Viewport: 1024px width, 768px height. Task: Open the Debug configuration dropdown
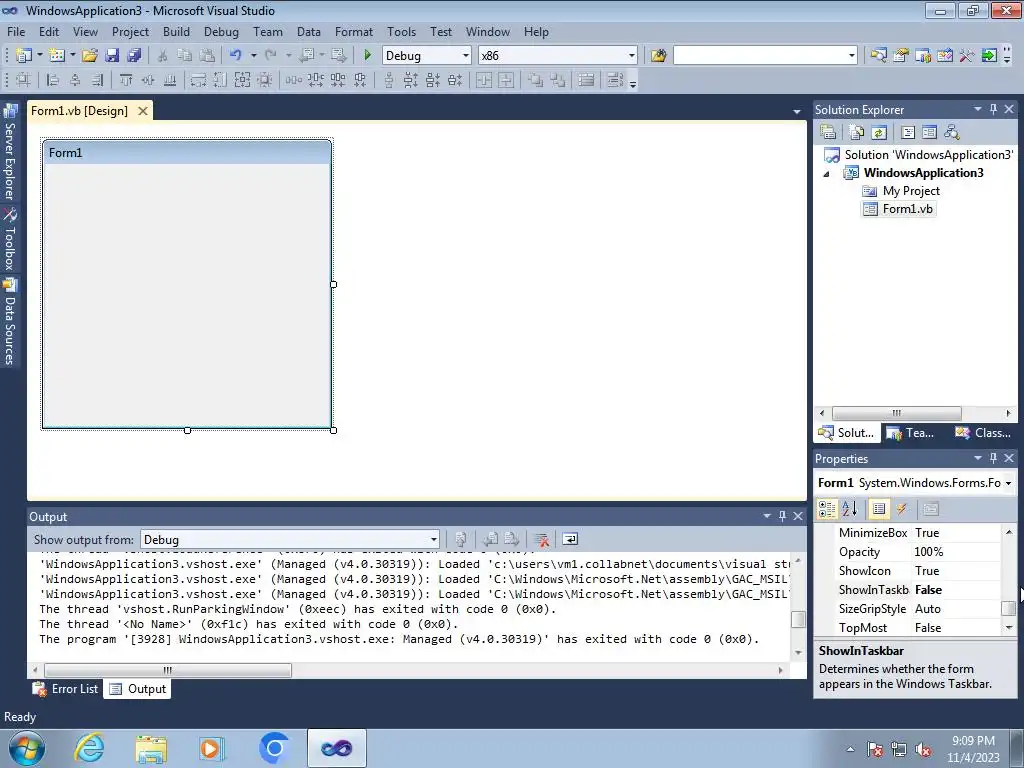[x=466, y=56]
